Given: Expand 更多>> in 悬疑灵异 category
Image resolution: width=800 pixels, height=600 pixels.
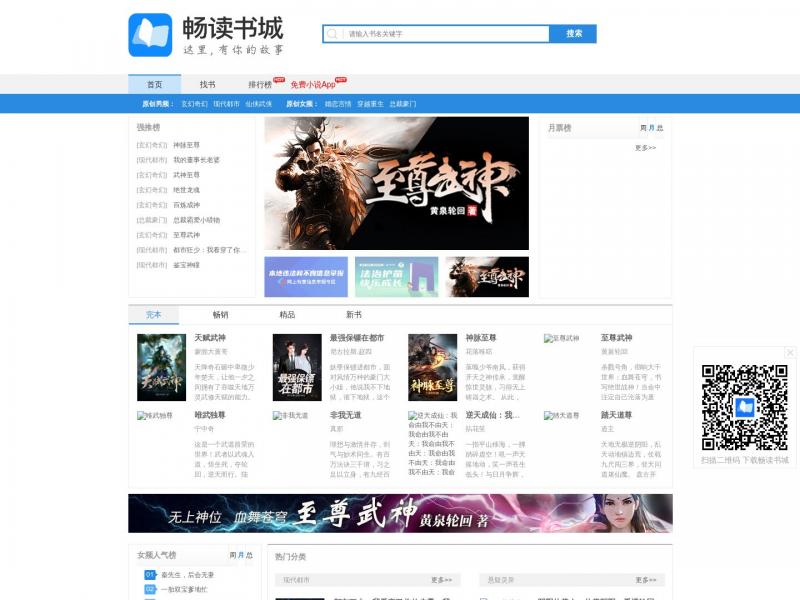Looking at the screenshot, I should tap(645, 580).
